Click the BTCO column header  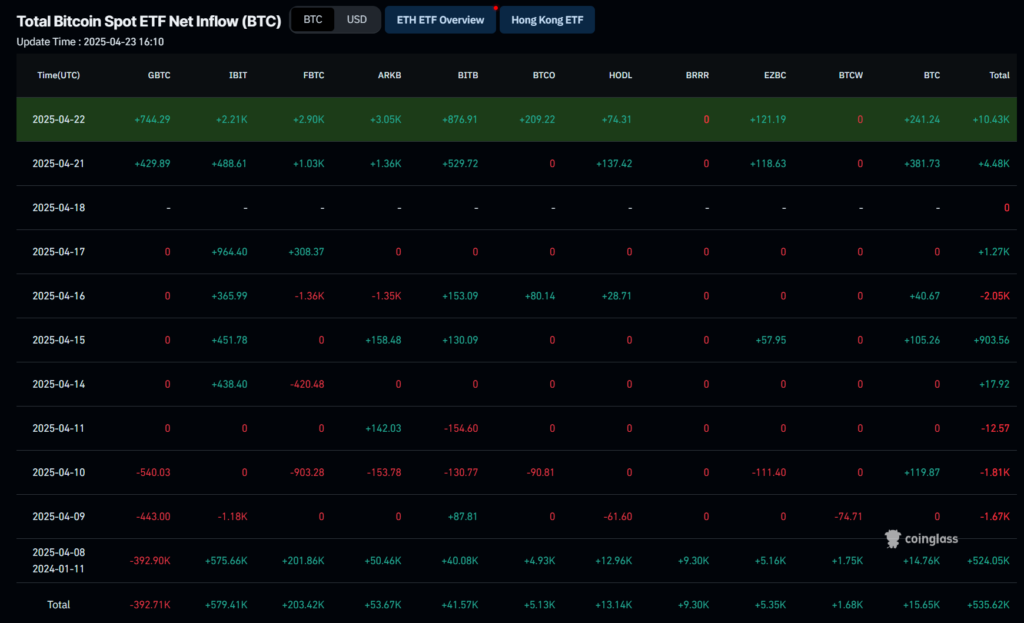543,75
